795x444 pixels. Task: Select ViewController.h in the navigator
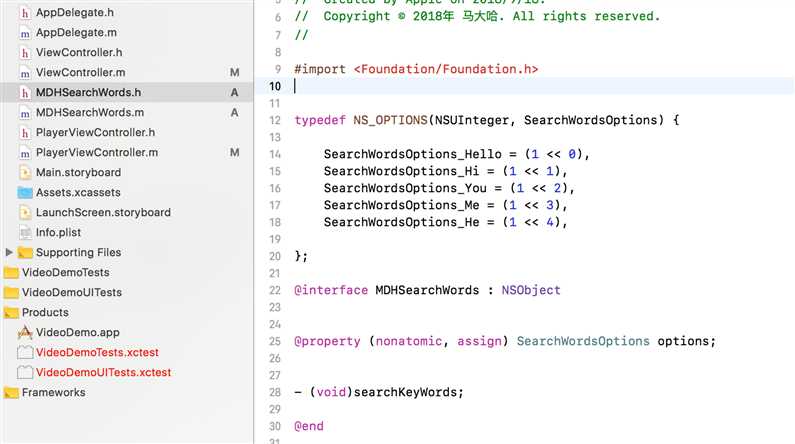pos(79,52)
